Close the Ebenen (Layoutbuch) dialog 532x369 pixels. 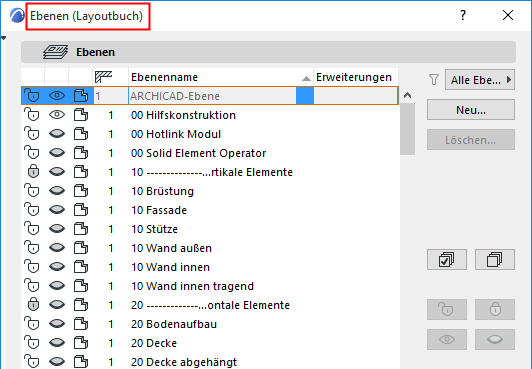point(508,15)
